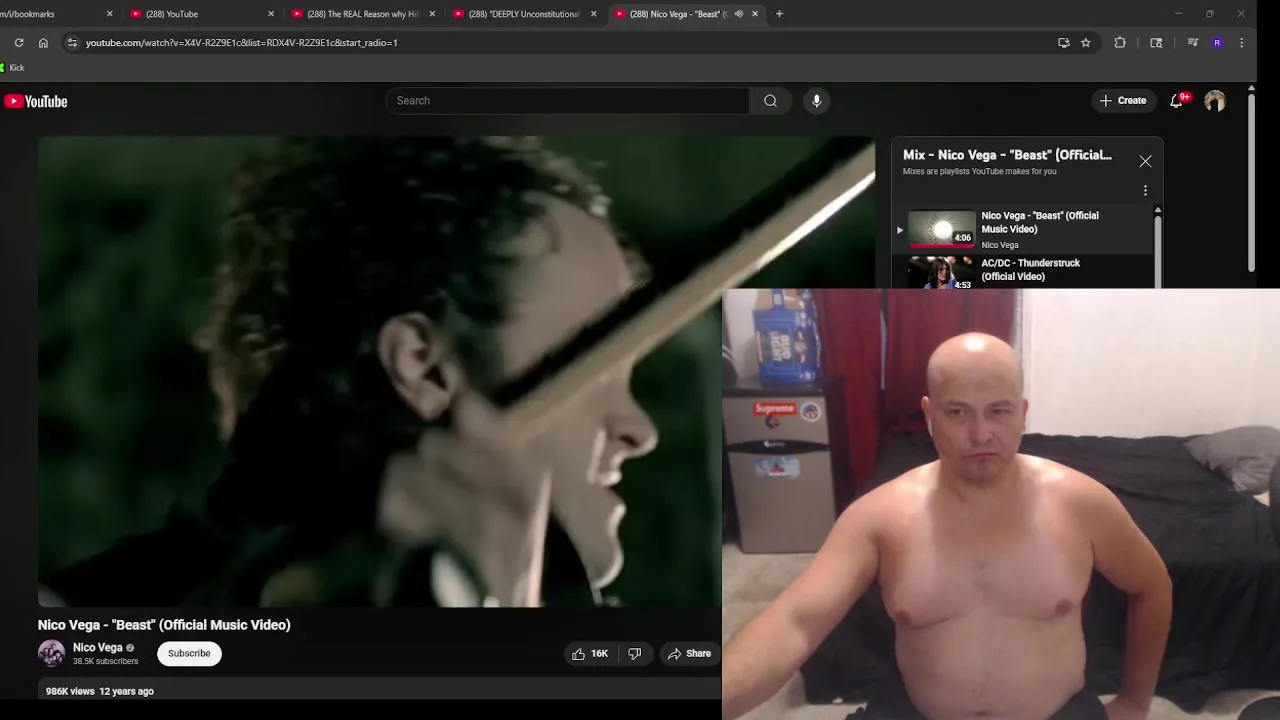
Task: Open the media controls icon in the toolbar
Action: (x=1193, y=43)
